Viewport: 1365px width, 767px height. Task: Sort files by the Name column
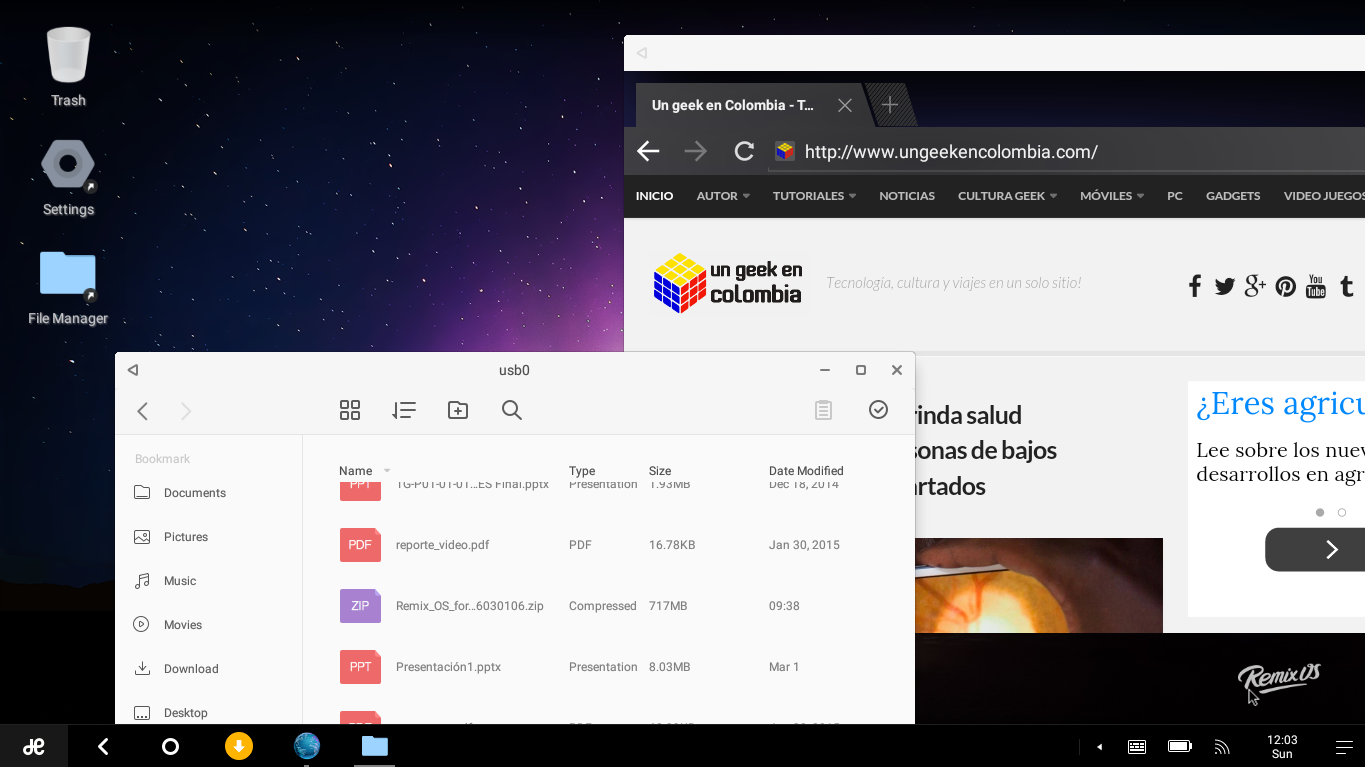coord(355,471)
